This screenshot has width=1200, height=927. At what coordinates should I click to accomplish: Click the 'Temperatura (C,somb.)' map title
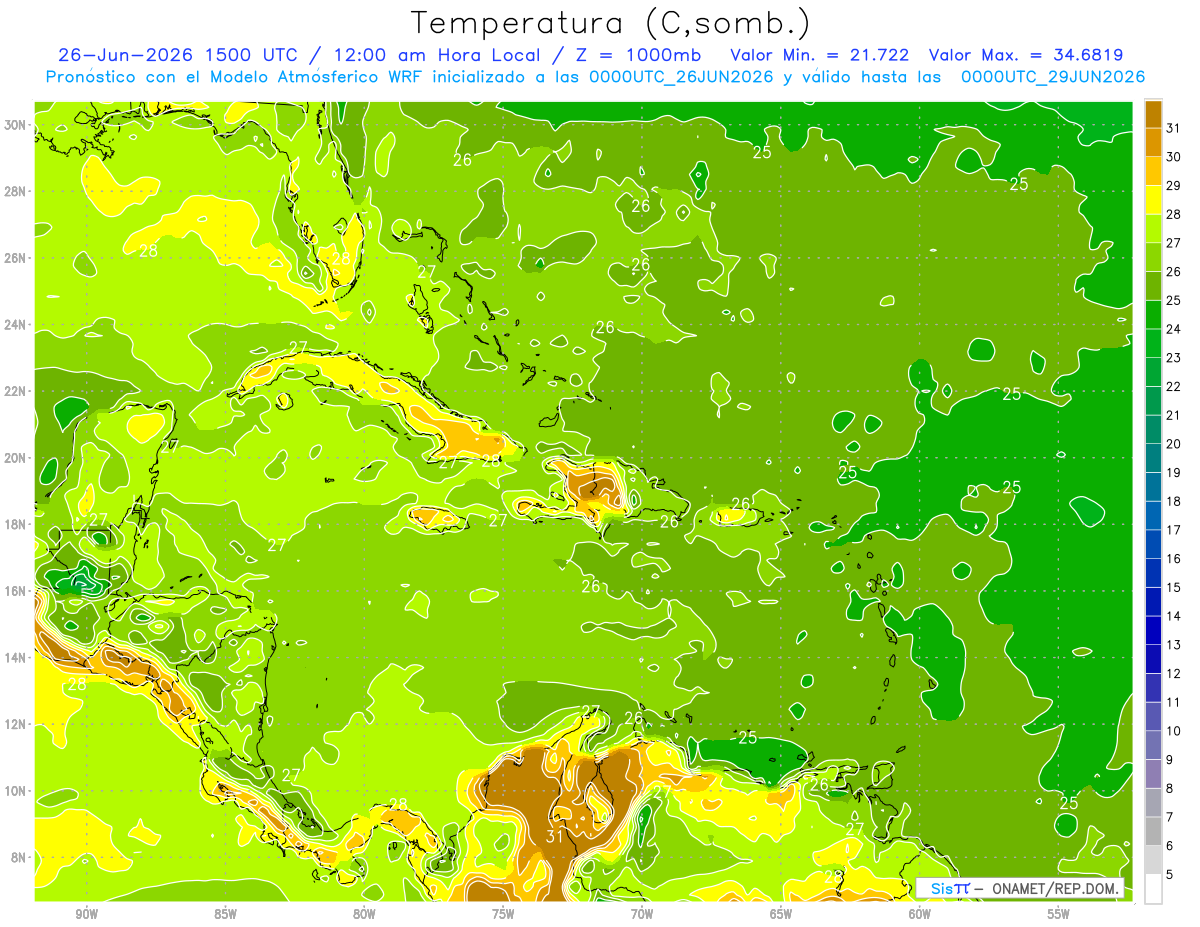[611, 23]
